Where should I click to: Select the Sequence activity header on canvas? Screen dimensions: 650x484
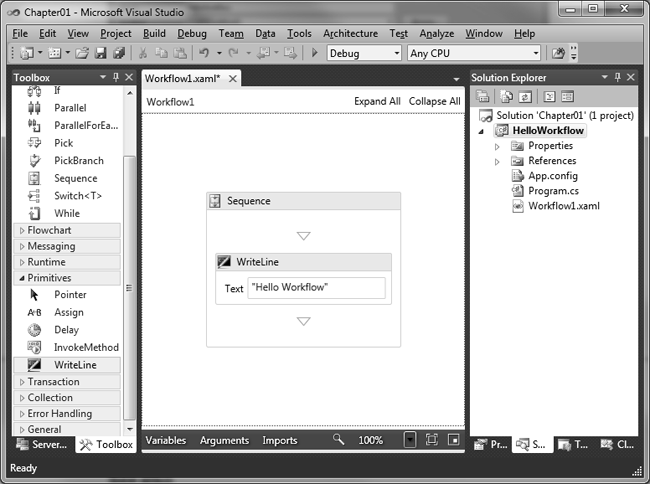coord(303,201)
